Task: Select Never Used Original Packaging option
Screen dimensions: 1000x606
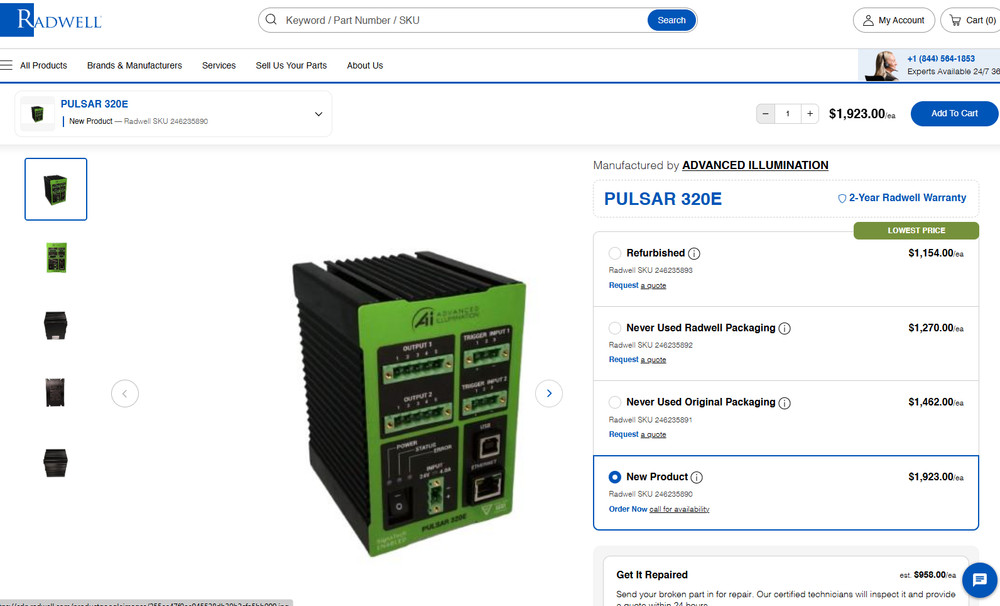Action: pos(615,402)
